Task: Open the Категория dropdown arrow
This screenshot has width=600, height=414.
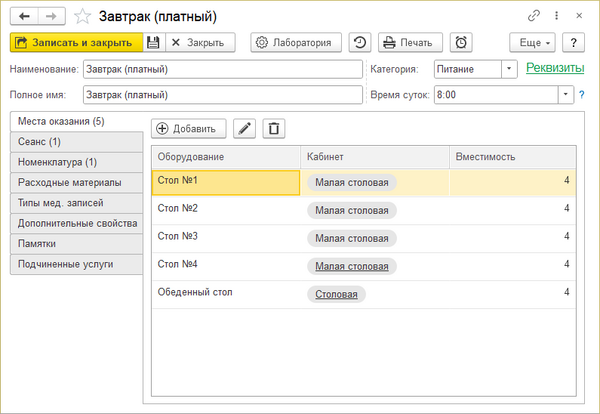Action: (509, 69)
